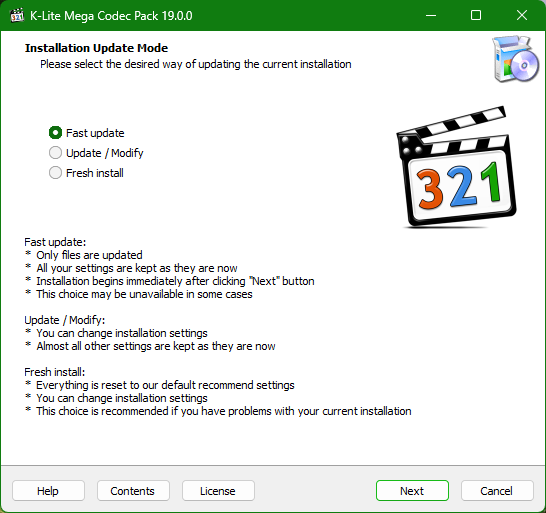Image resolution: width=546 pixels, height=513 pixels.
Task: Maximize the K-Lite installer window
Action: click(x=476, y=15)
